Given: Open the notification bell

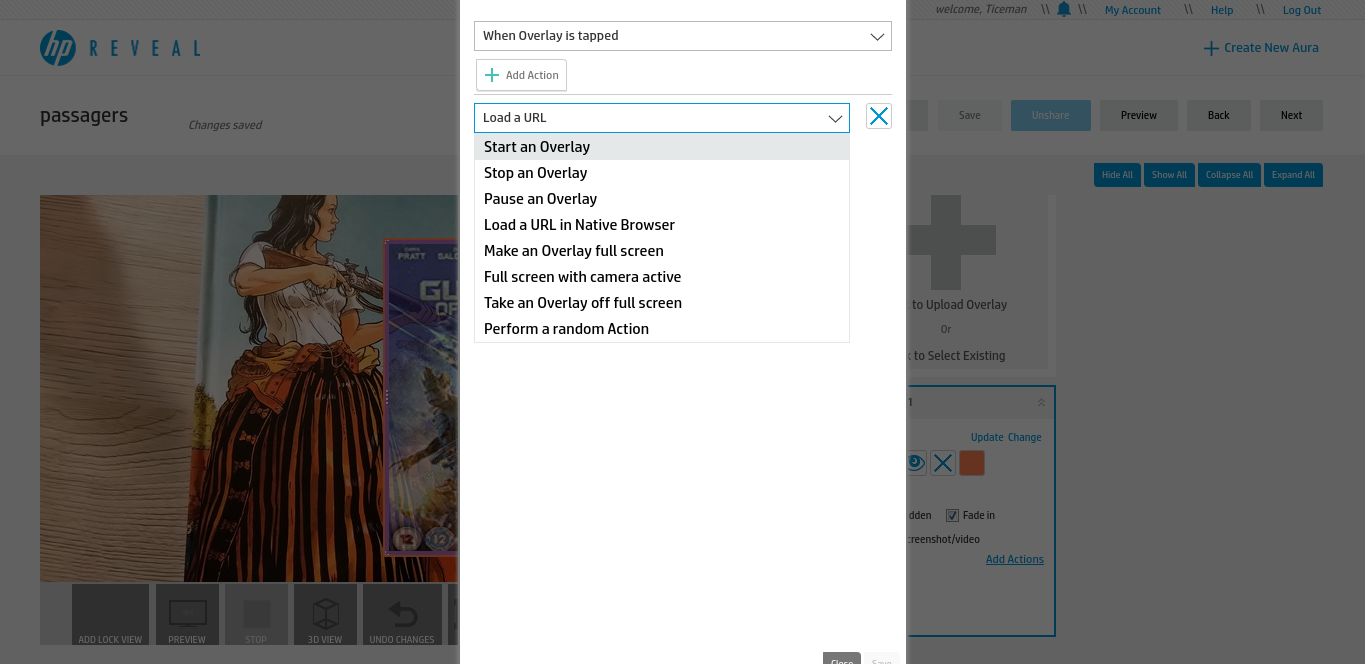Looking at the screenshot, I should (1064, 9).
